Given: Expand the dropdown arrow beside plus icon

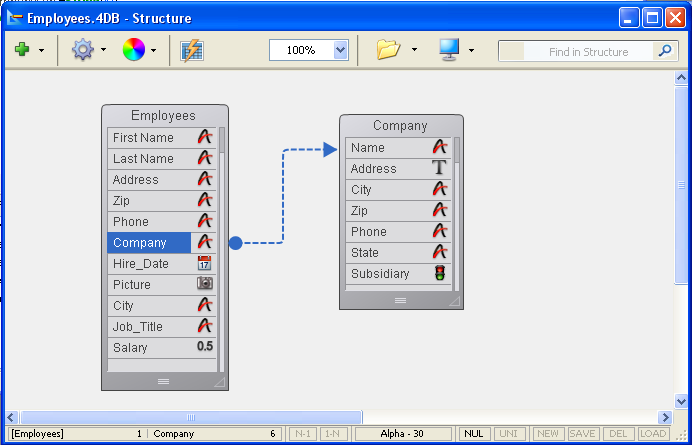Looking at the screenshot, I should tap(41, 51).
